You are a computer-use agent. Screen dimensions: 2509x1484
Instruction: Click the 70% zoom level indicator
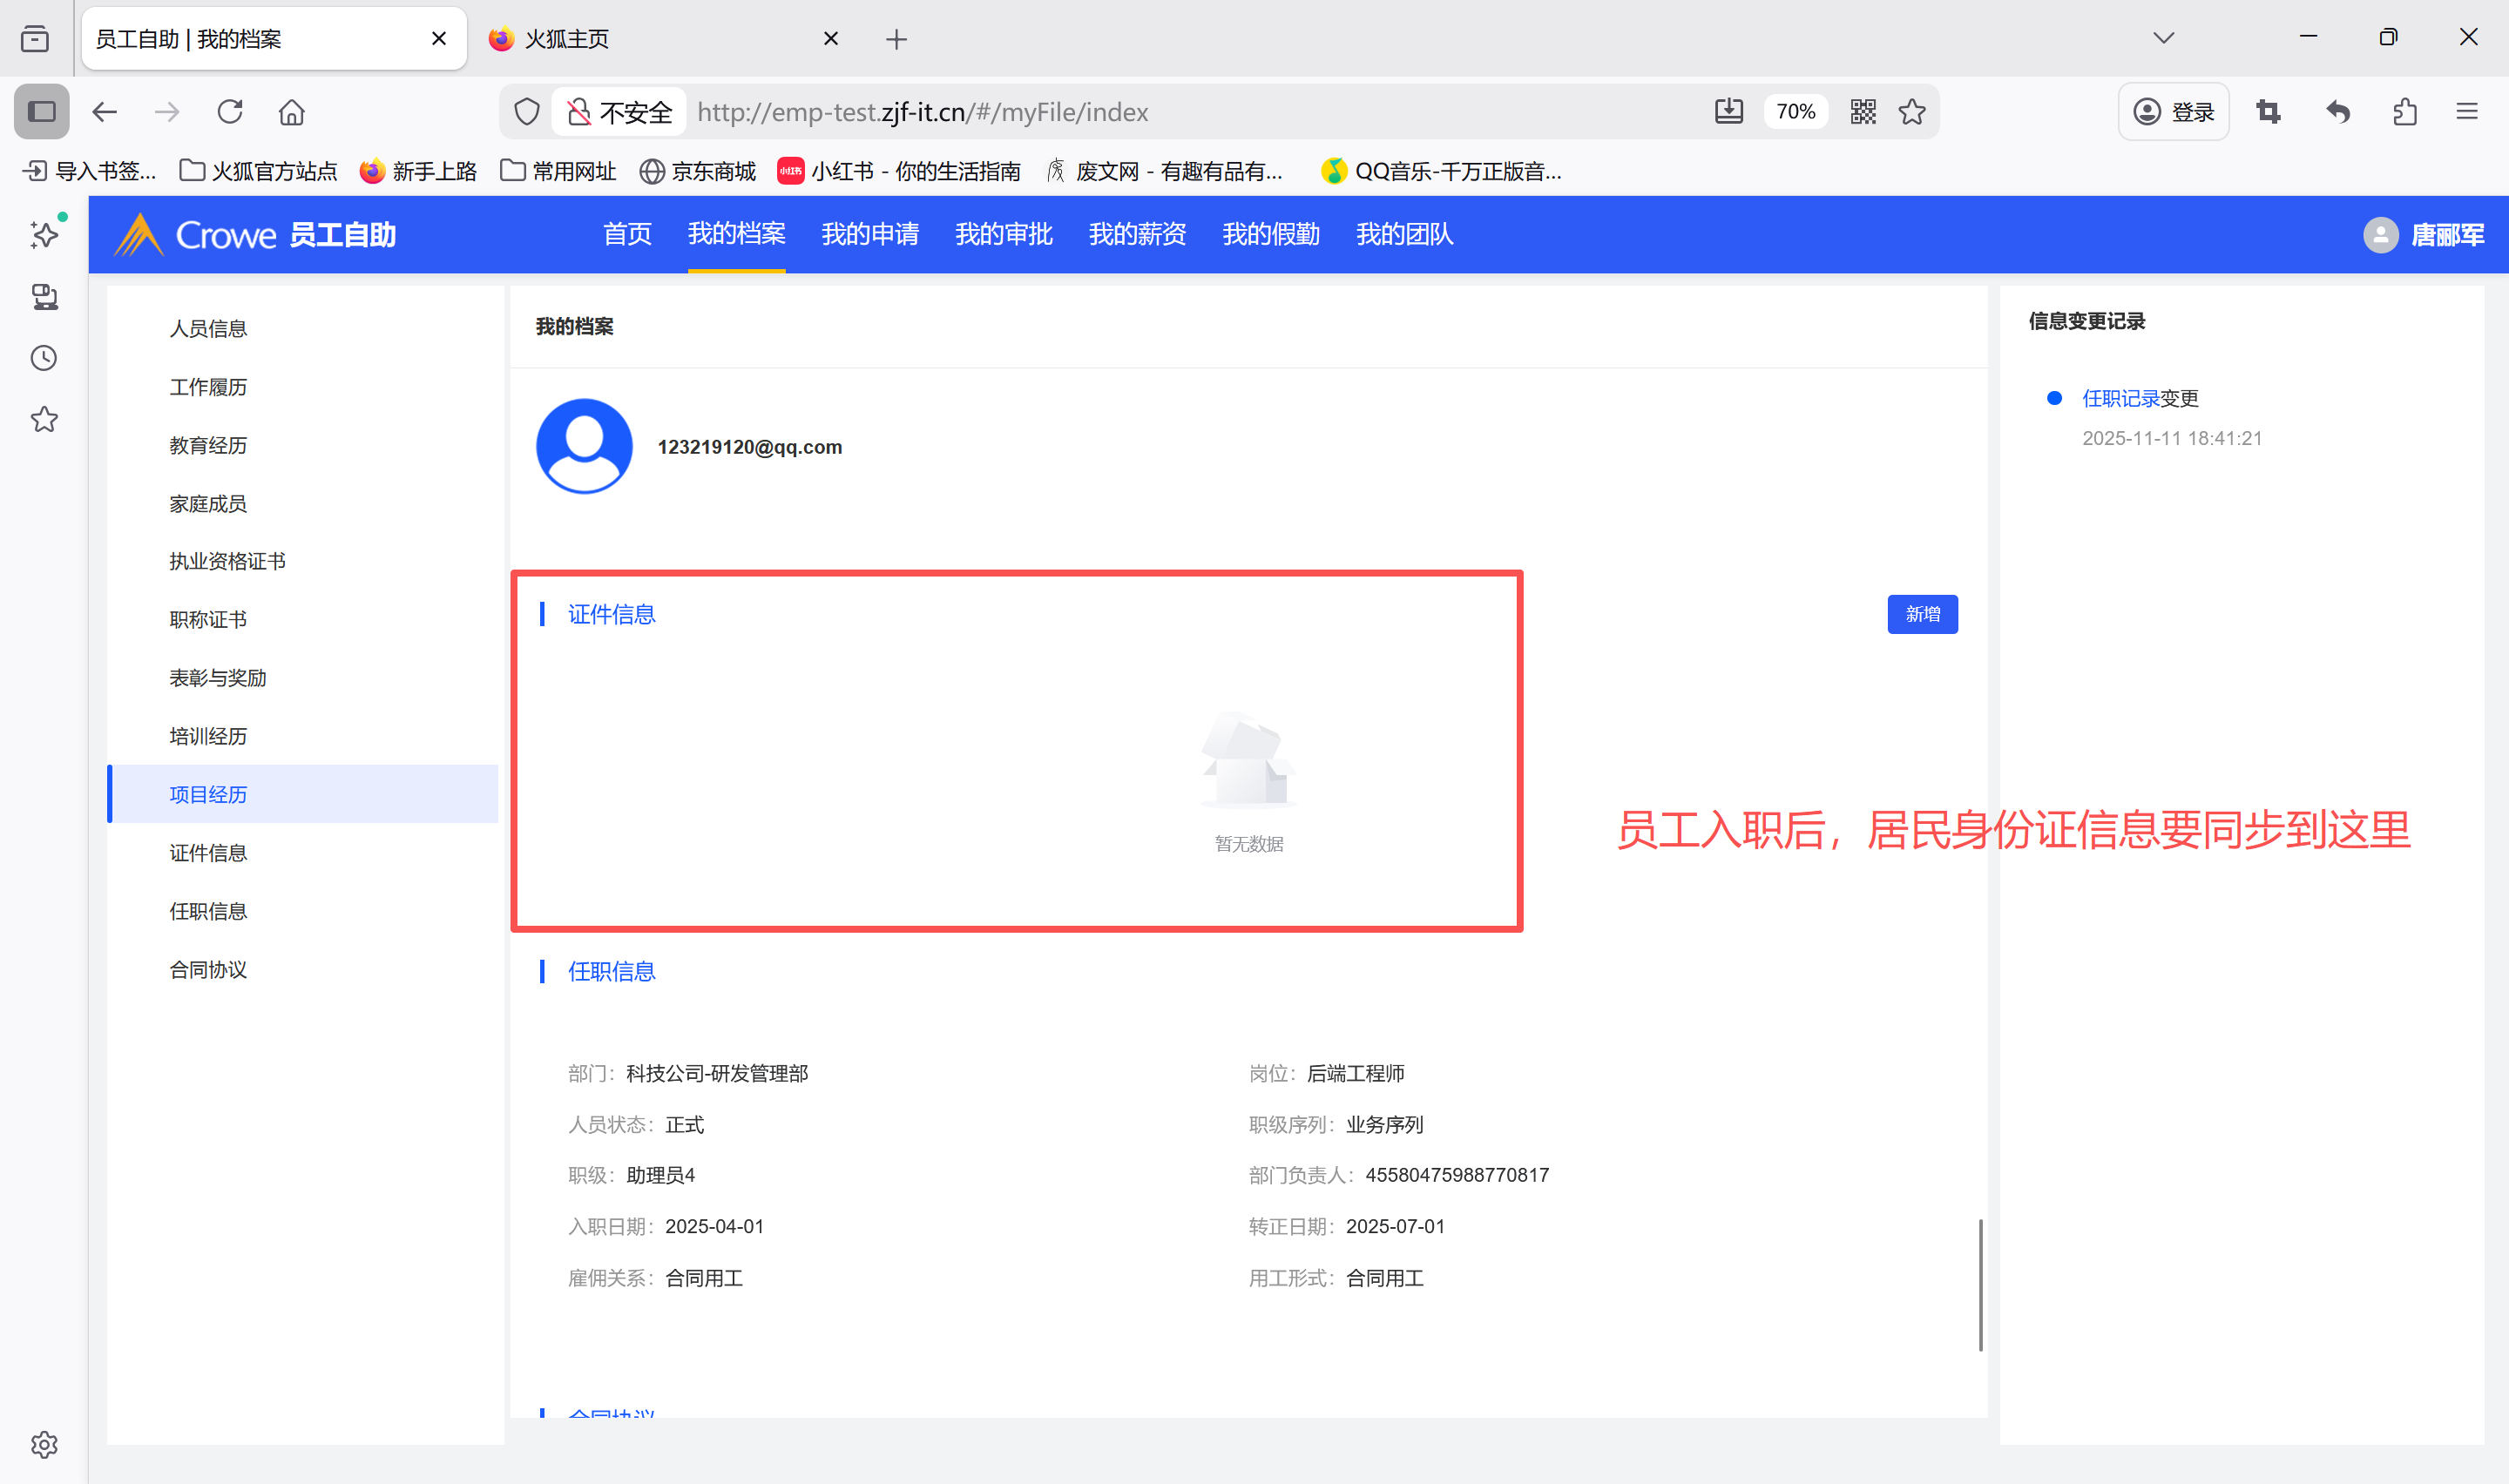point(1795,112)
